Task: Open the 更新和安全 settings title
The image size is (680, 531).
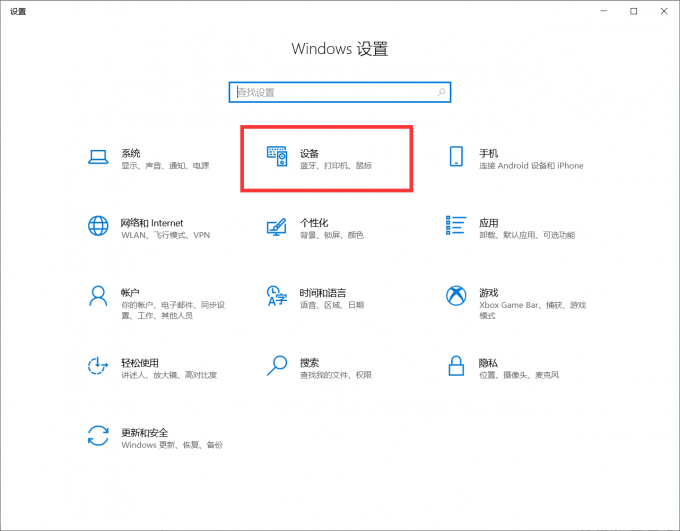Action: click(x=144, y=433)
